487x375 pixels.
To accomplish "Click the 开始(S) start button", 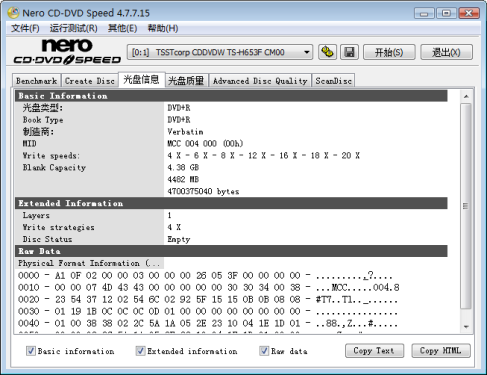I will point(389,52).
